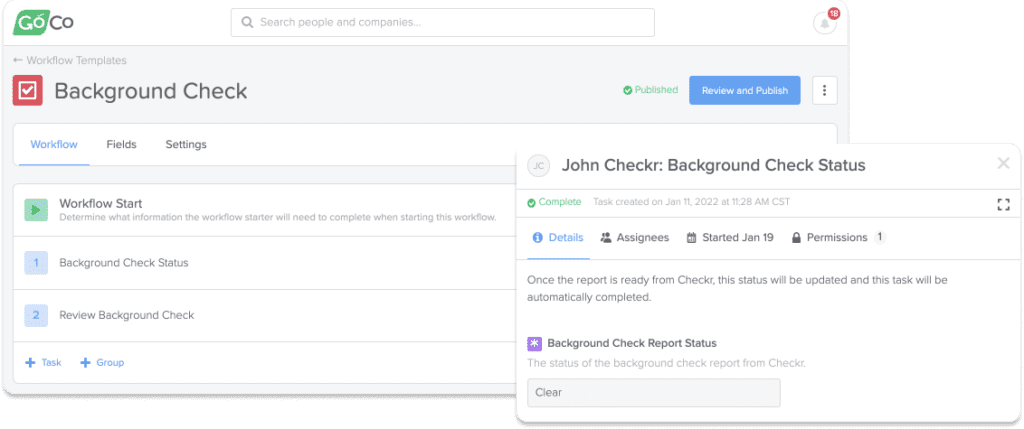Open the Assignees tab
This screenshot has width=1024, height=429.
[x=635, y=238]
